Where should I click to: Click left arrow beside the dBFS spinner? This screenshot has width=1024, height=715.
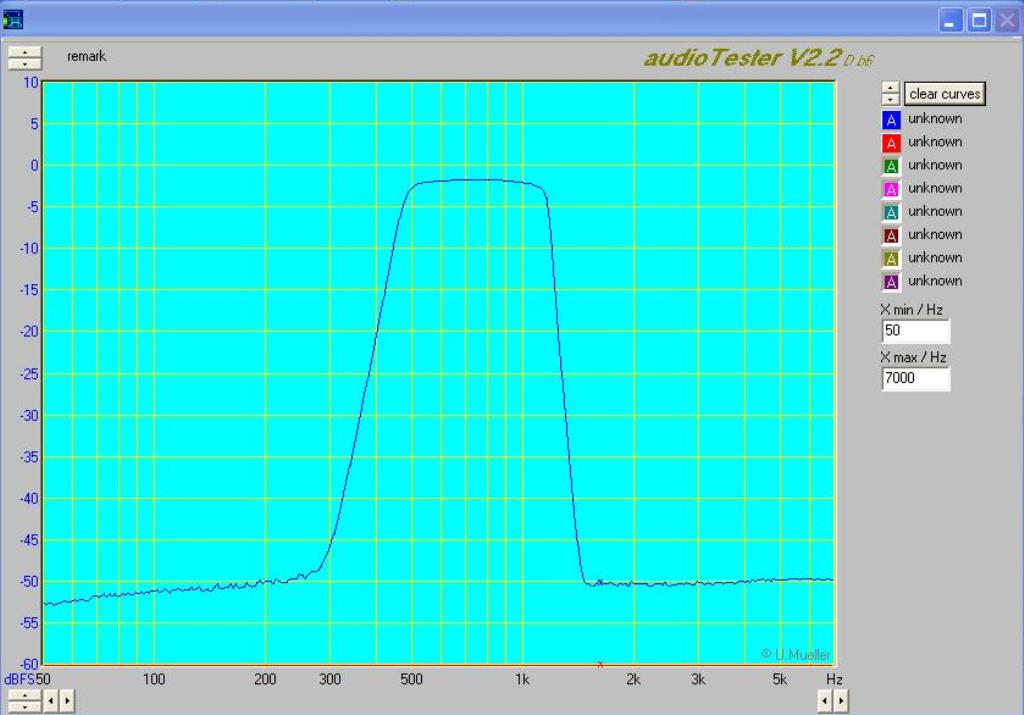click(x=53, y=701)
